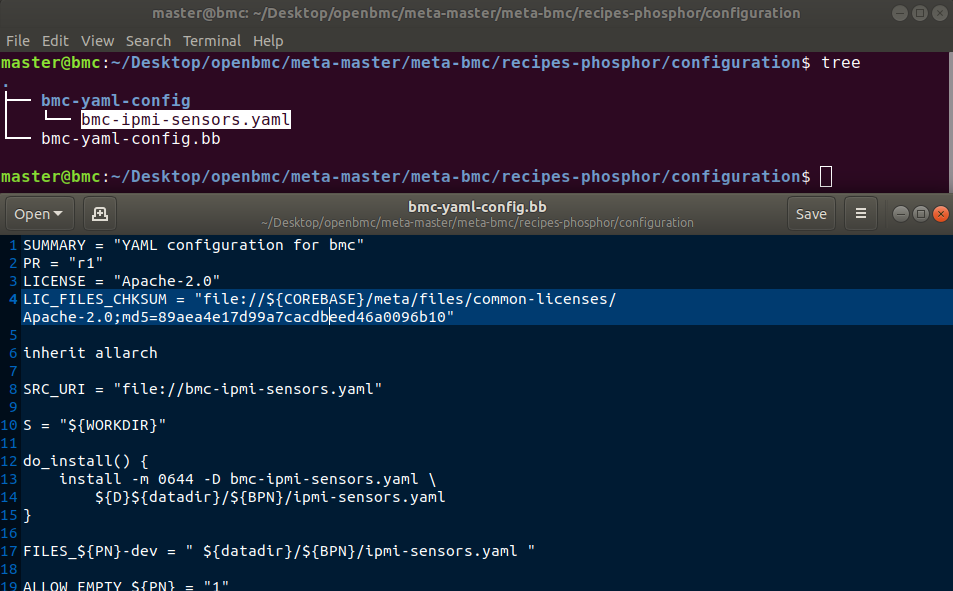Open the terminal File menu
This screenshot has width=953, height=591.
coord(17,40)
